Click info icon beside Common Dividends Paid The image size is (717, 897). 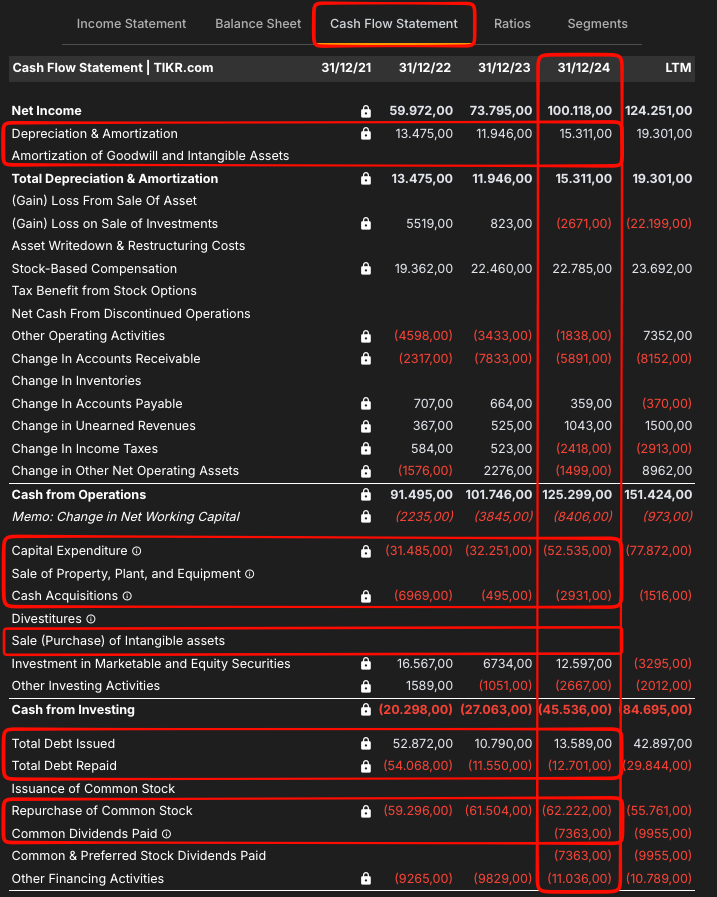(x=166, y=834)
